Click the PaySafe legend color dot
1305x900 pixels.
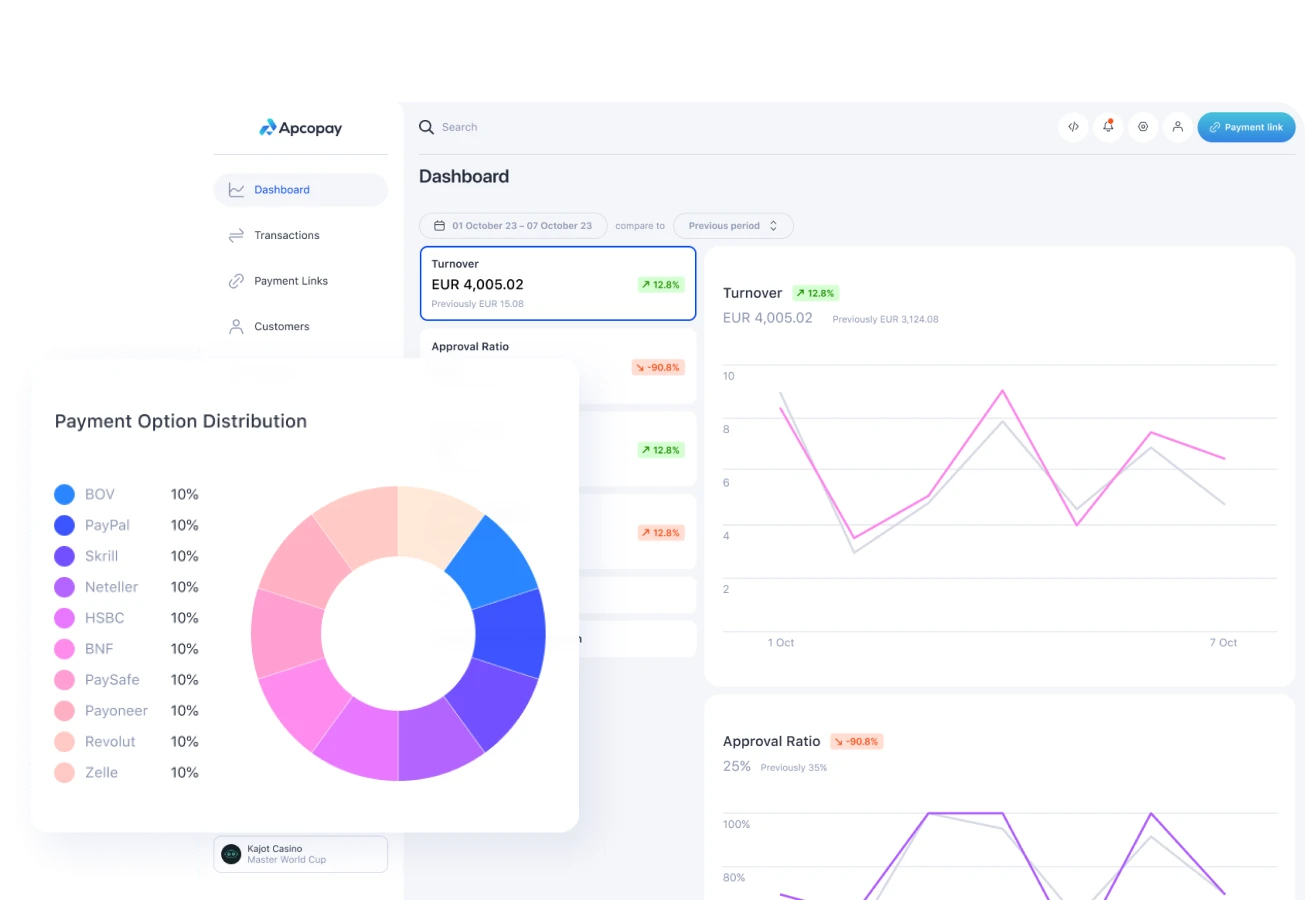pos(64,680)
